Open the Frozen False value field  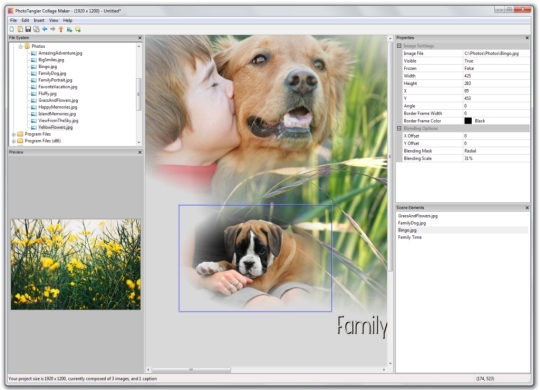click(496, 69)
